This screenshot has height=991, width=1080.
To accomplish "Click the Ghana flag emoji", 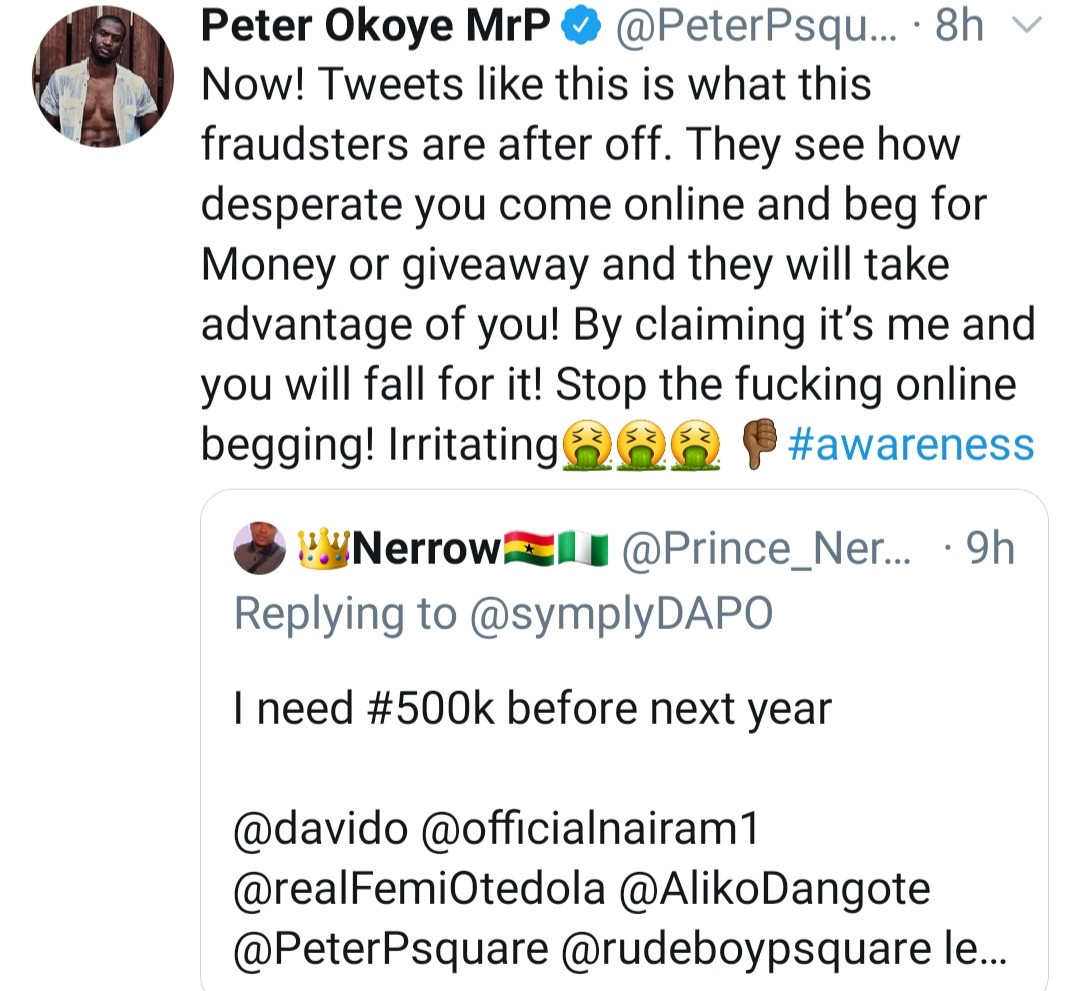I will tap(526, 548).
